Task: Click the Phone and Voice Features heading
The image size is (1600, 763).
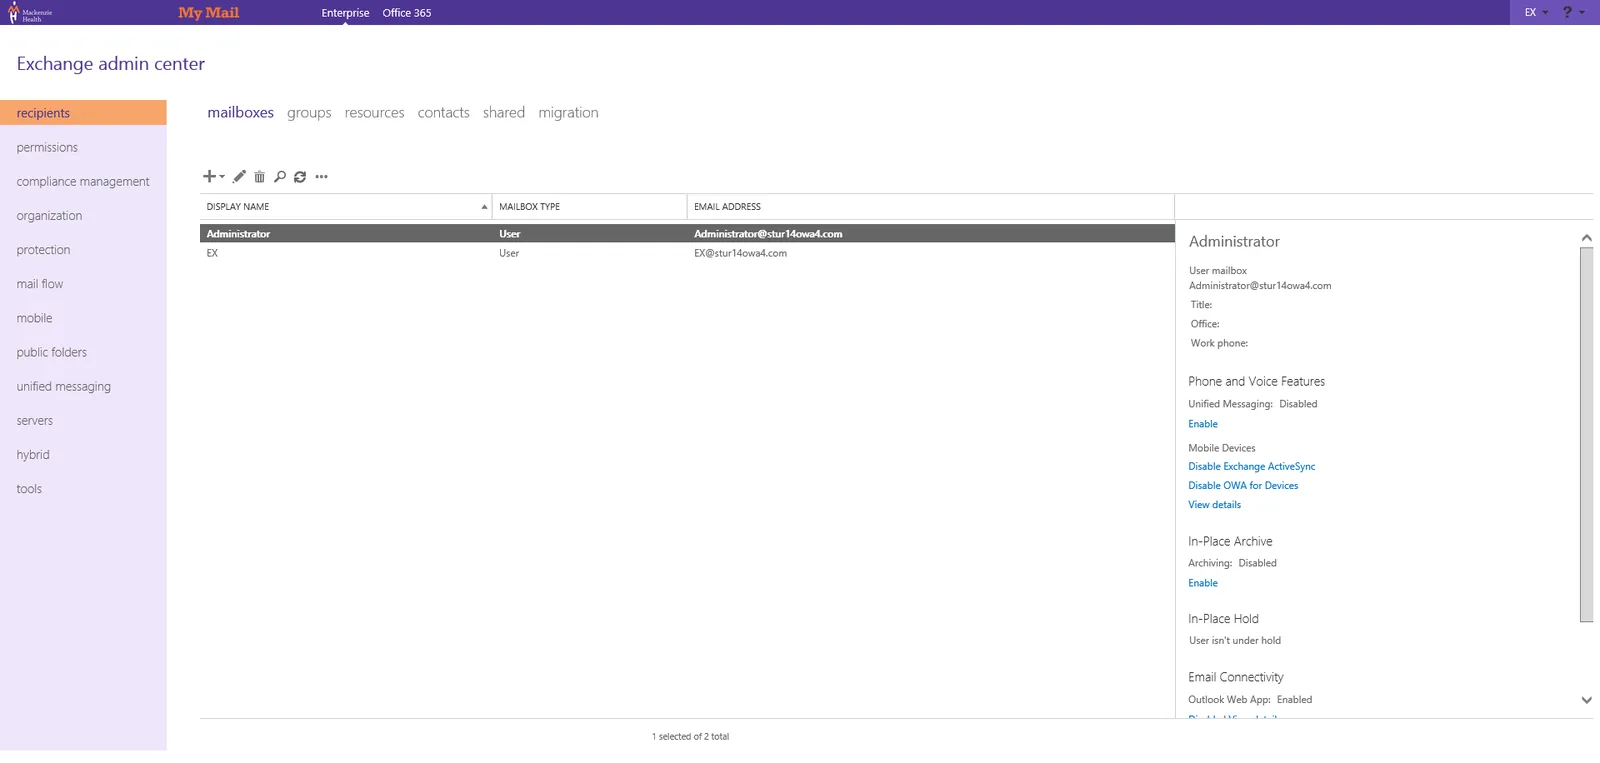Action: click(x=1256, y=381)
